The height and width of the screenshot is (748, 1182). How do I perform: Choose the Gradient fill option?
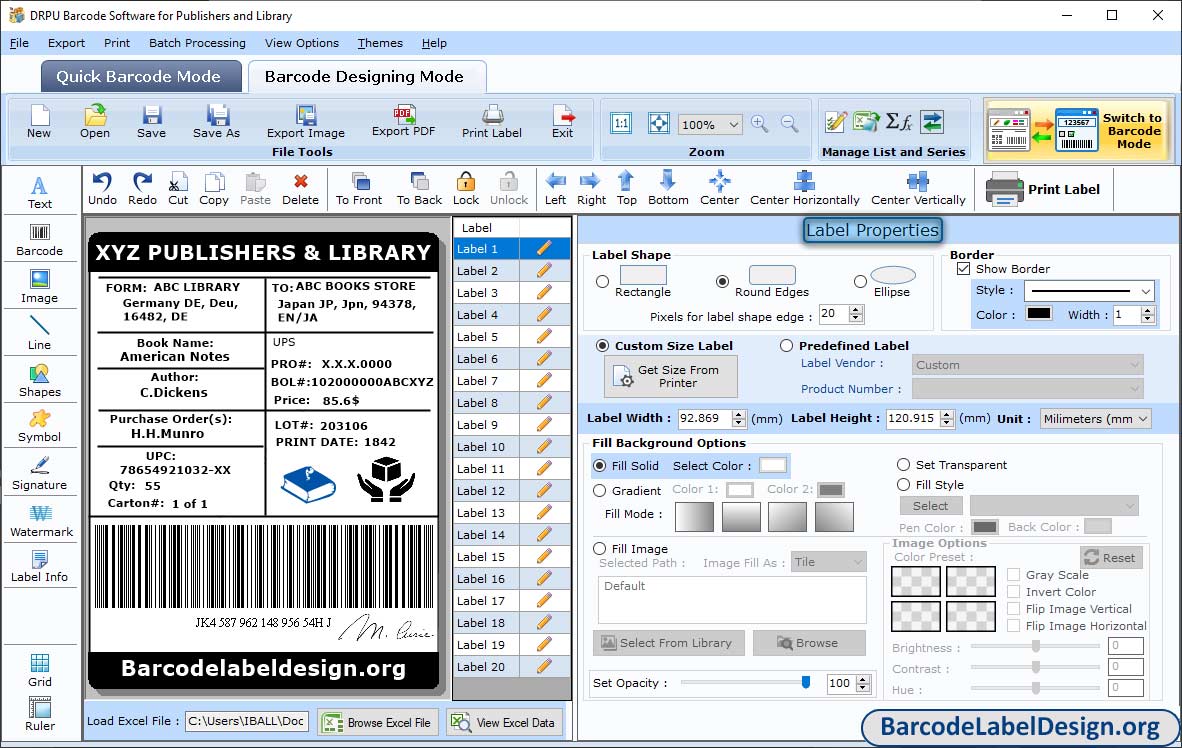[600, 491]
